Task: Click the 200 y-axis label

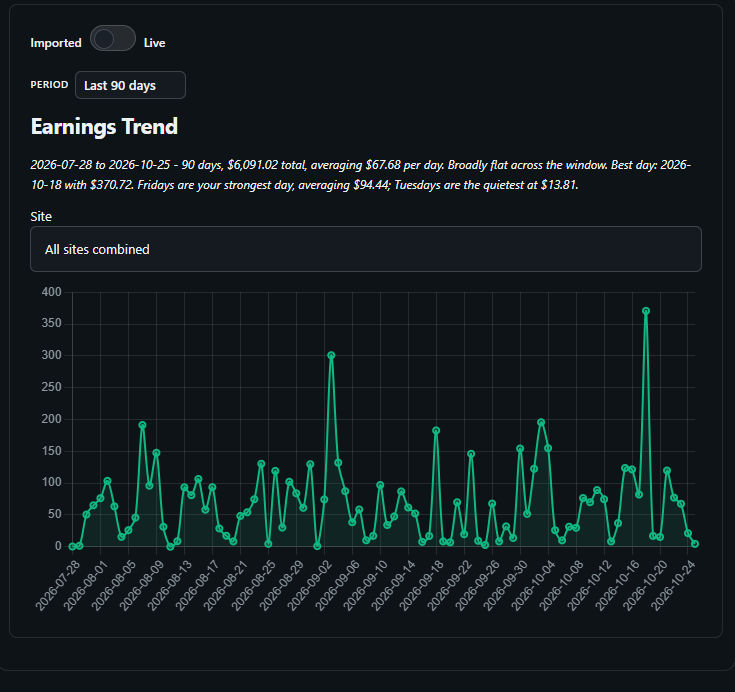Action: tap(52, 419)
